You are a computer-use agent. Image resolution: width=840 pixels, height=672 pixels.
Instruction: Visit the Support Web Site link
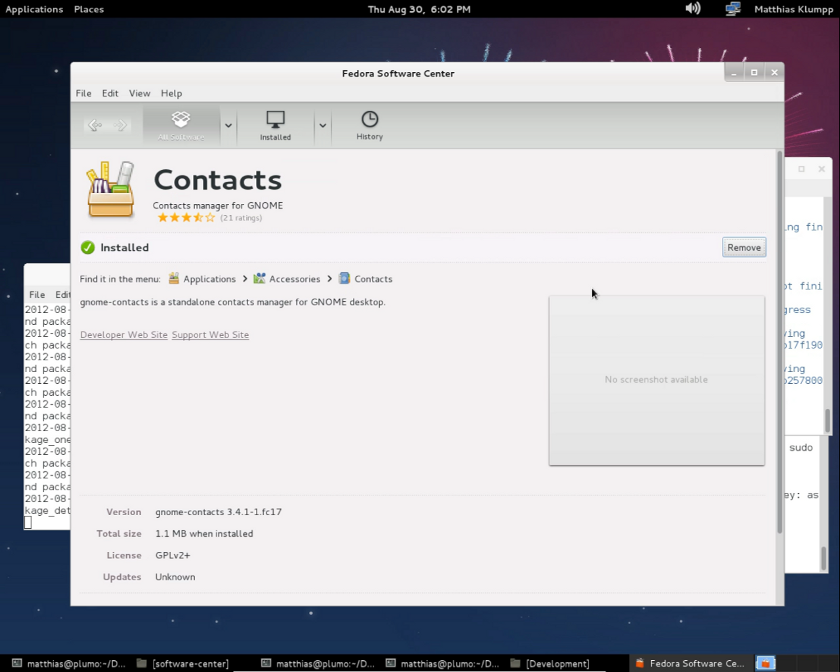pos(211,334)
